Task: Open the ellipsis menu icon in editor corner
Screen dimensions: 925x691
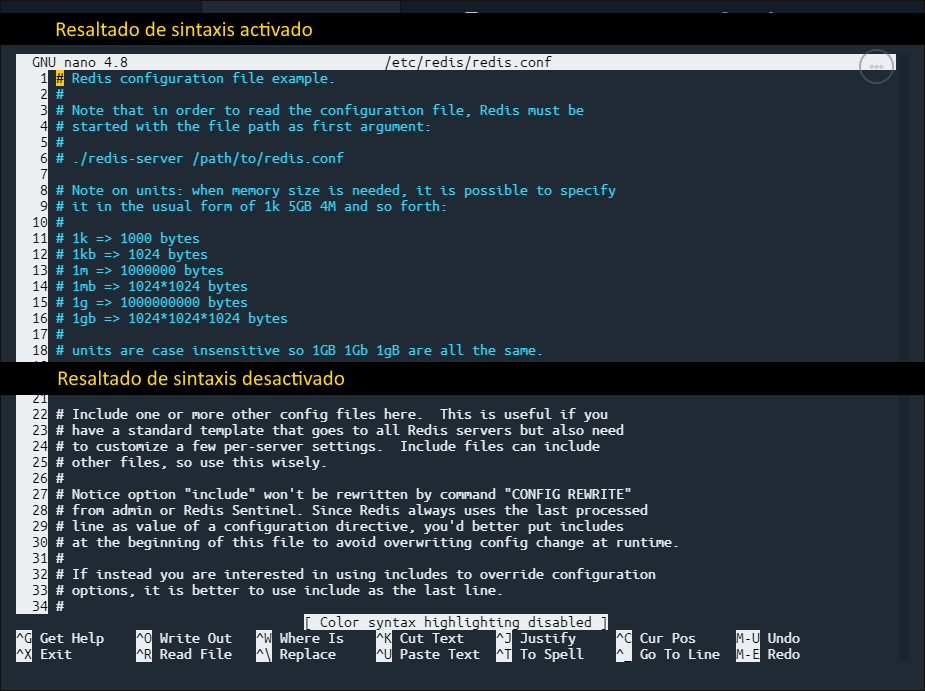Action: [875, 66]
